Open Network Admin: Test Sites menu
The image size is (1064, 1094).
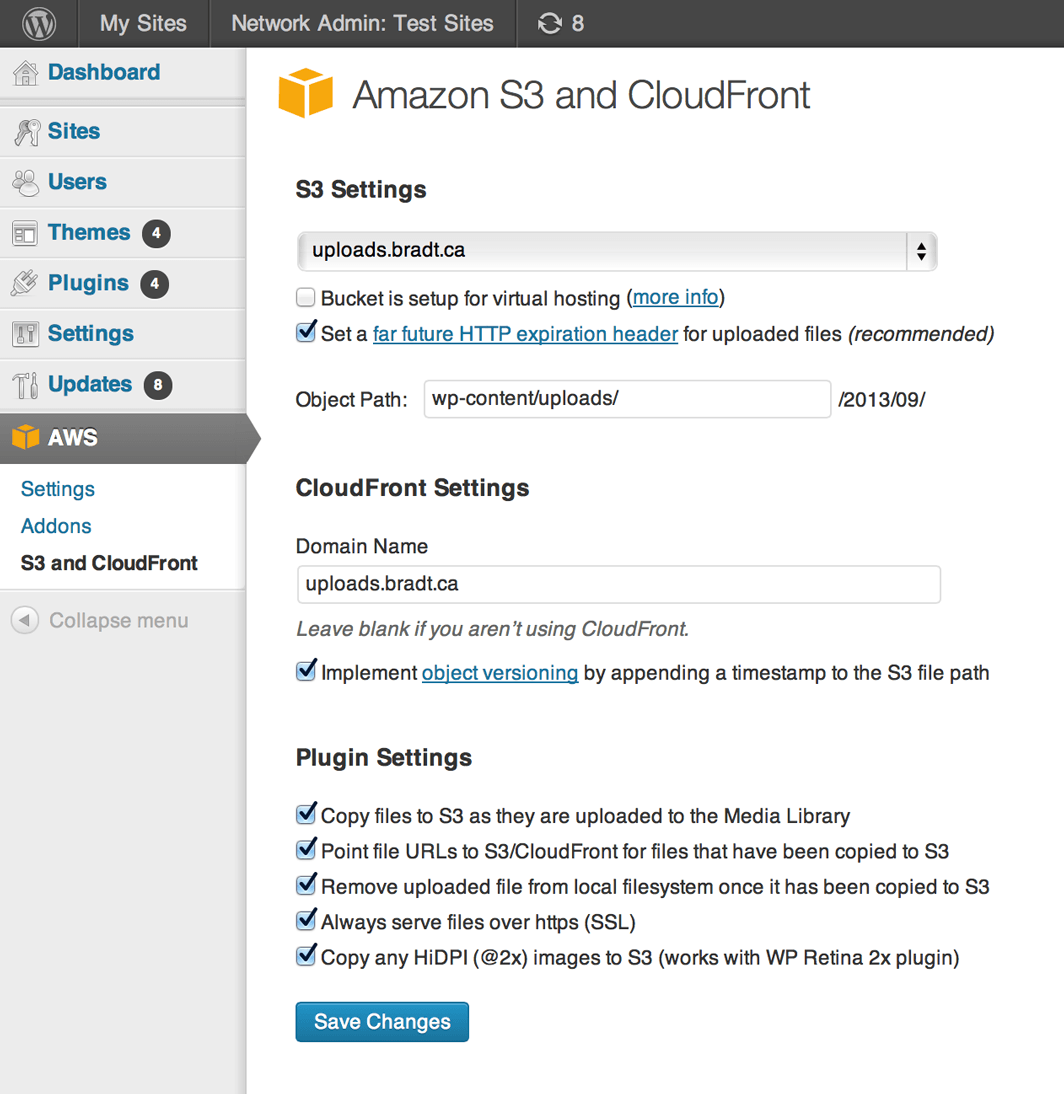362,24
